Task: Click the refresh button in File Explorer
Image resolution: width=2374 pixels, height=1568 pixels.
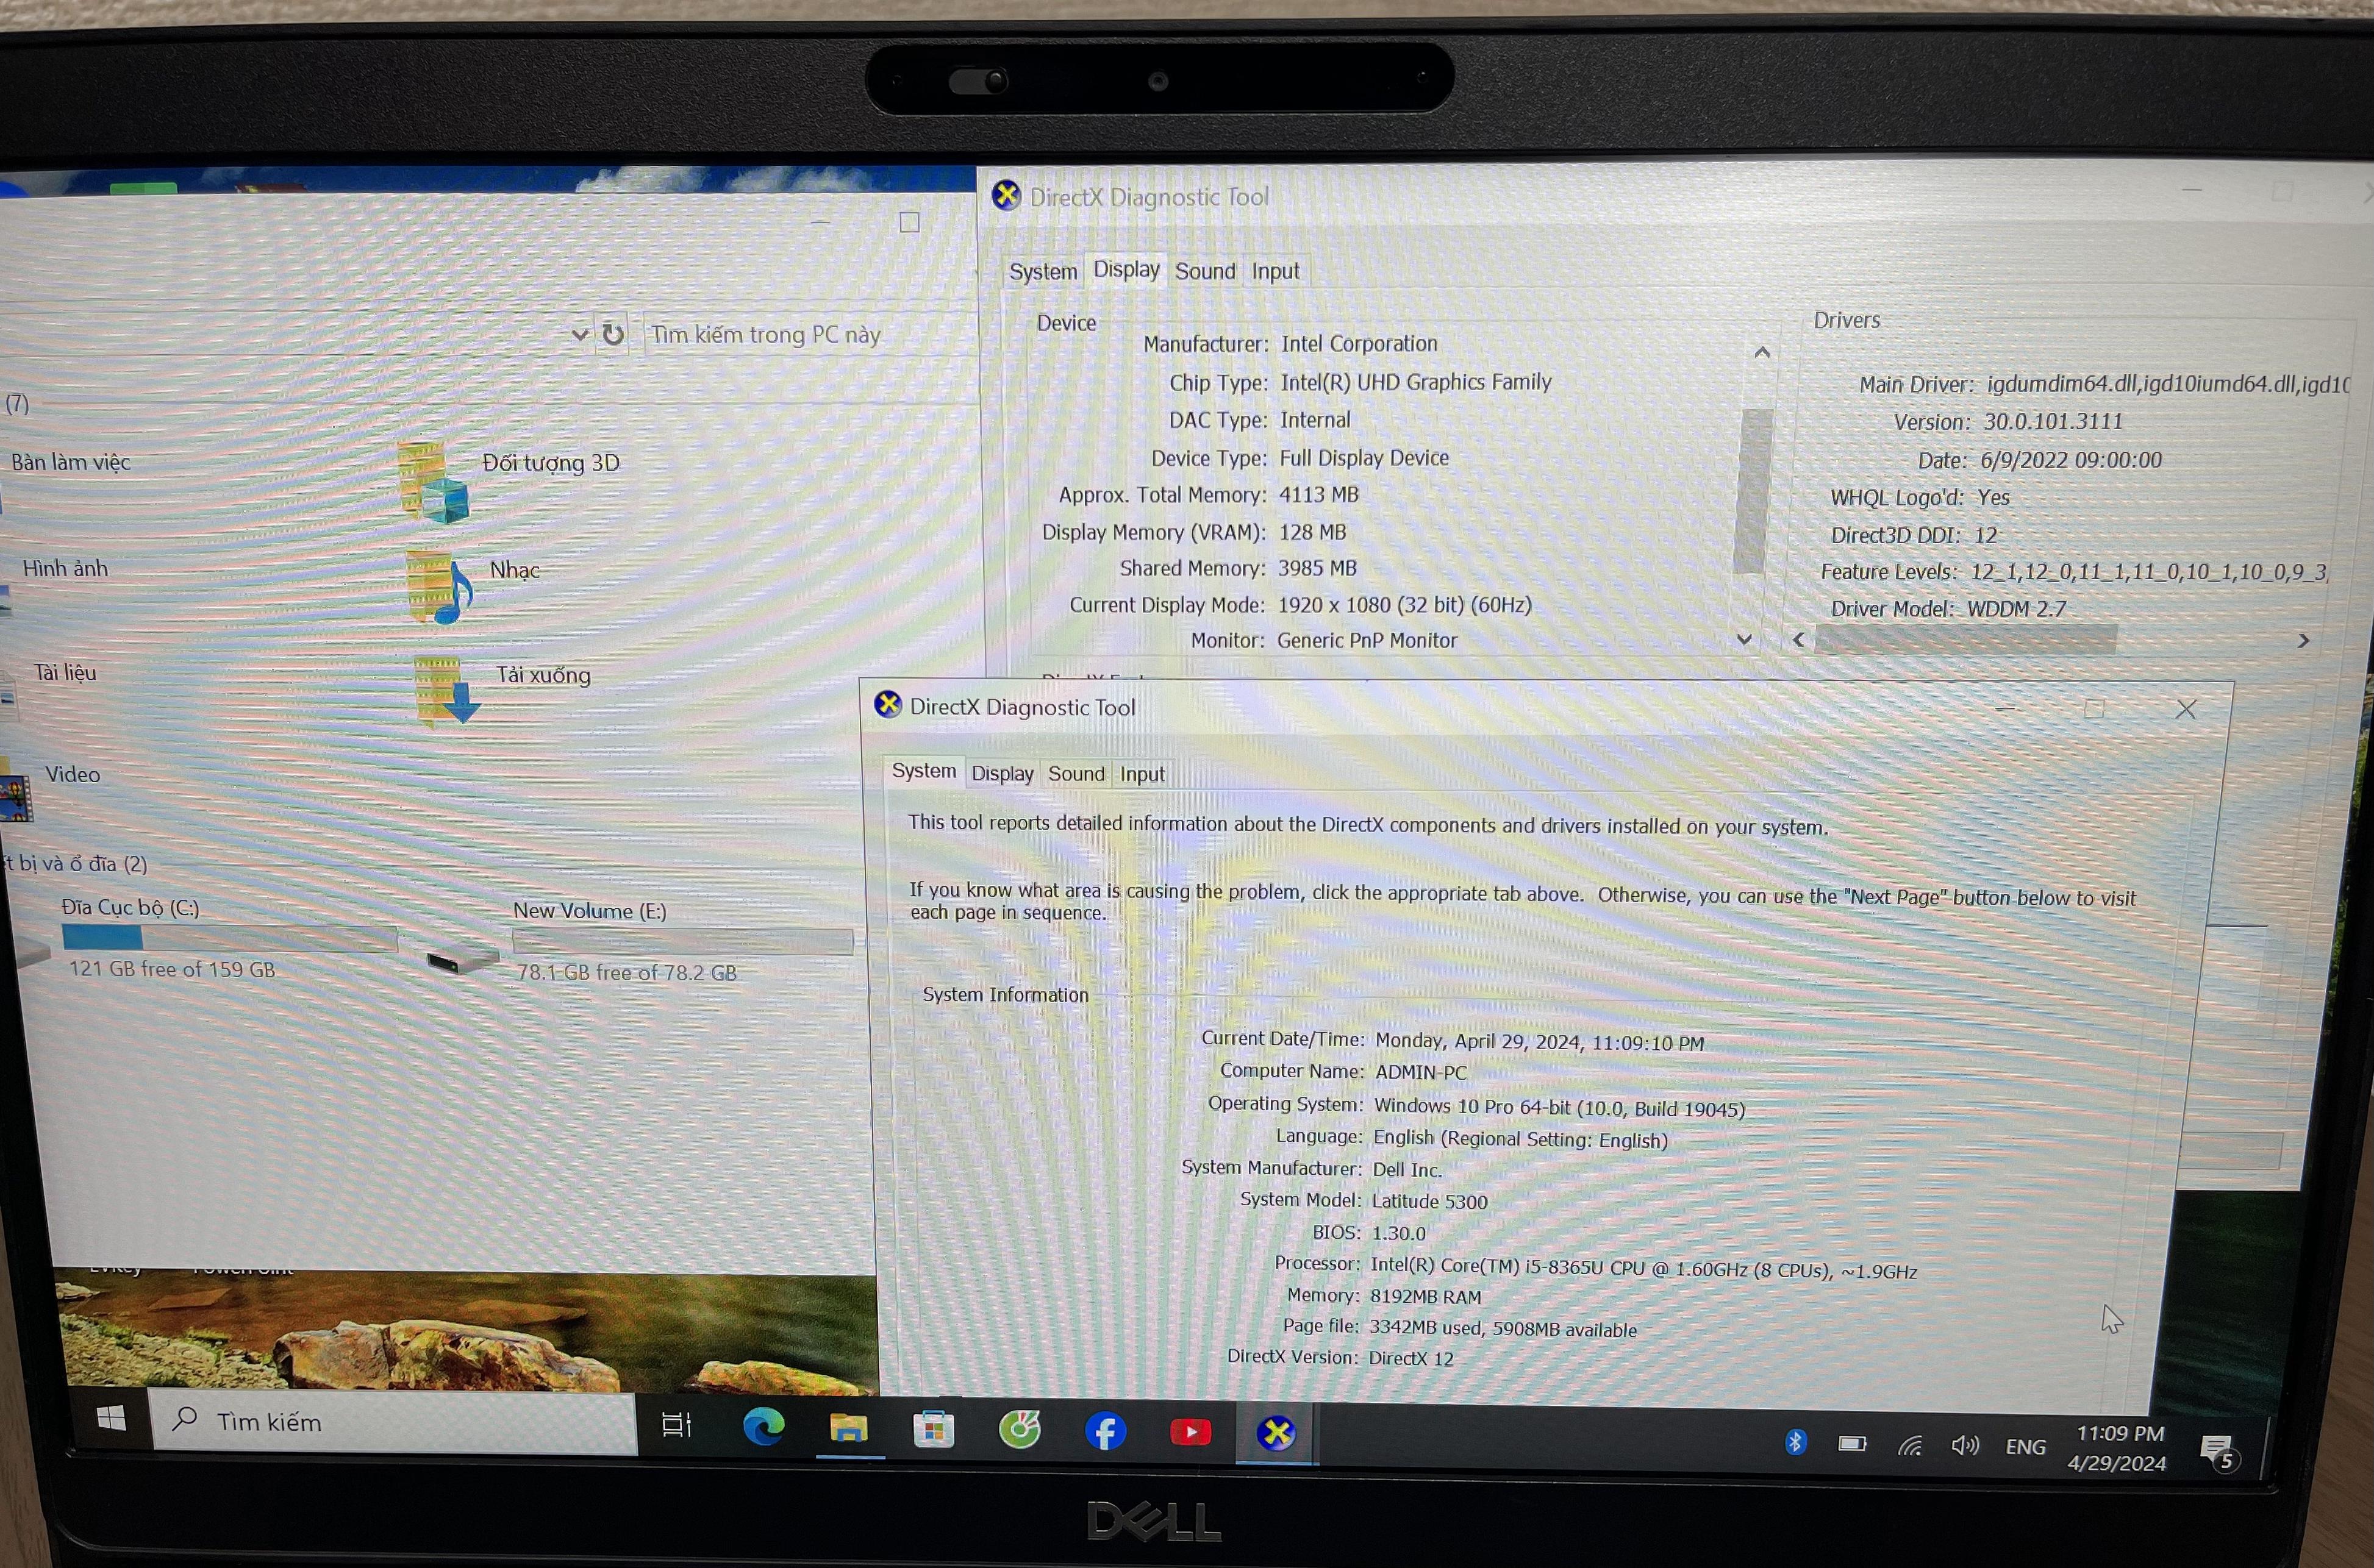Action: [613, 334]
